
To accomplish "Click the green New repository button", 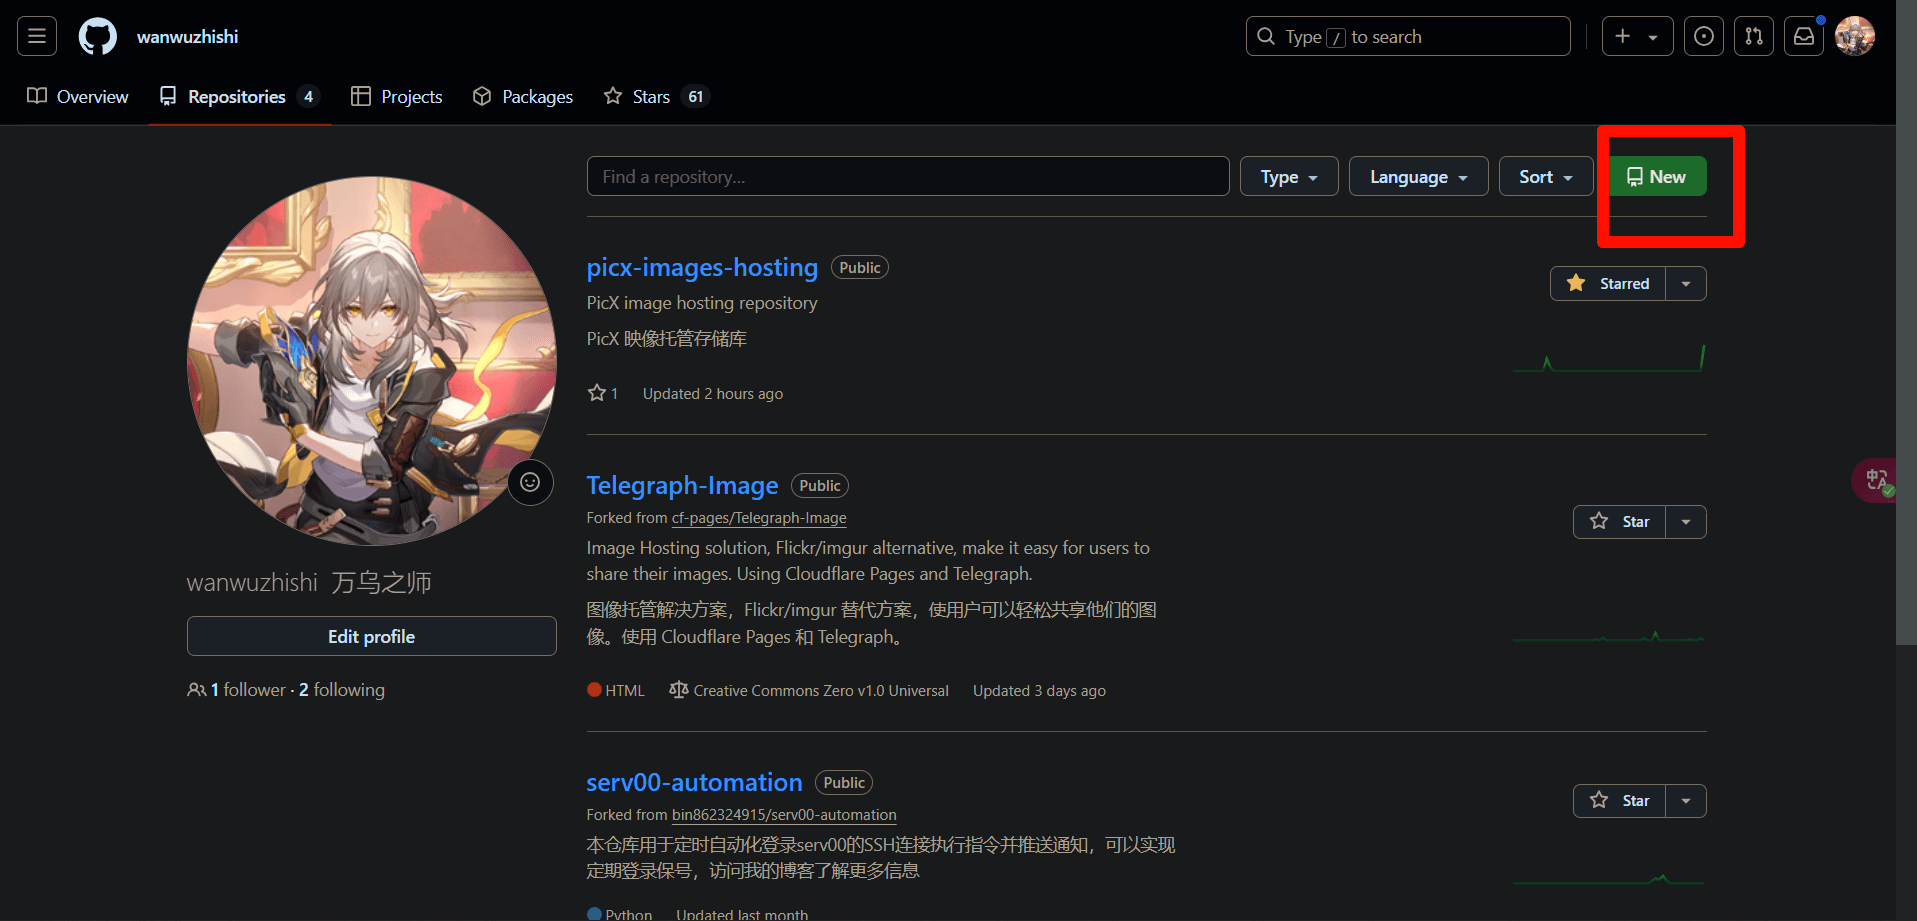I will click(1656, 176).
